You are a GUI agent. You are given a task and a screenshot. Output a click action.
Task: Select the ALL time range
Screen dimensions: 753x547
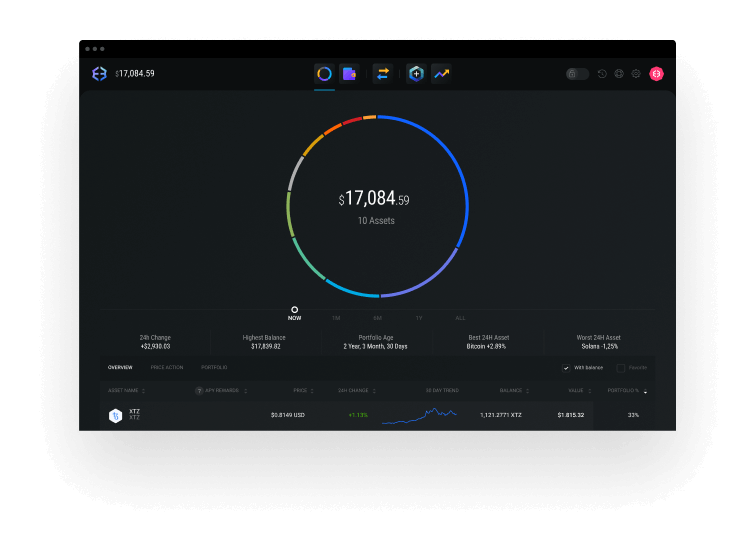pyautogui.click(x=460, y=318)
